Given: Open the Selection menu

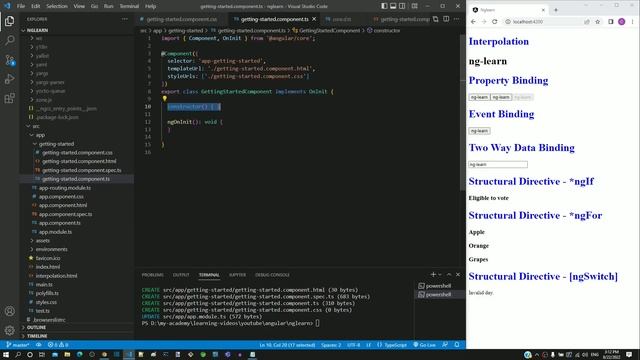Looking at the screenshot, I should pos(57,6).
